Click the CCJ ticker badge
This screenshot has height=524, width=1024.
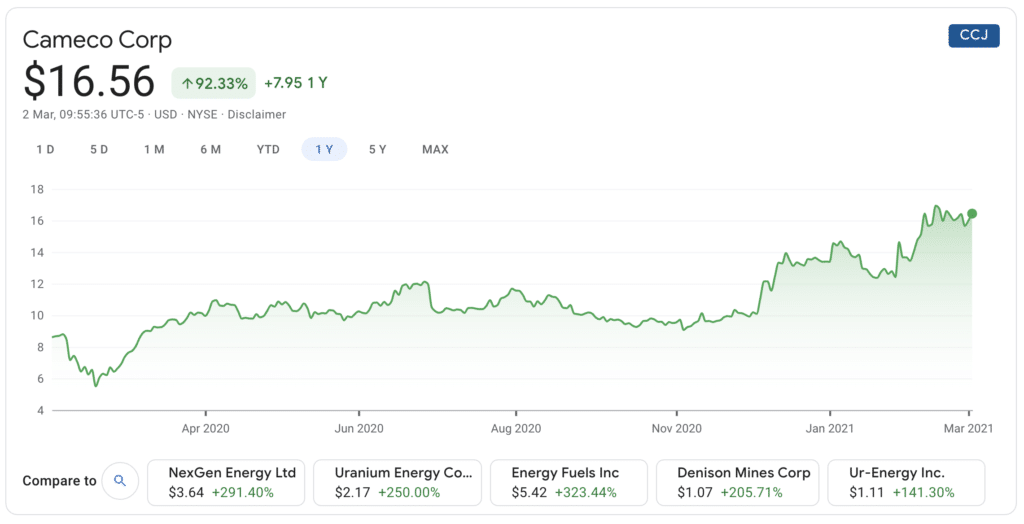974,35
